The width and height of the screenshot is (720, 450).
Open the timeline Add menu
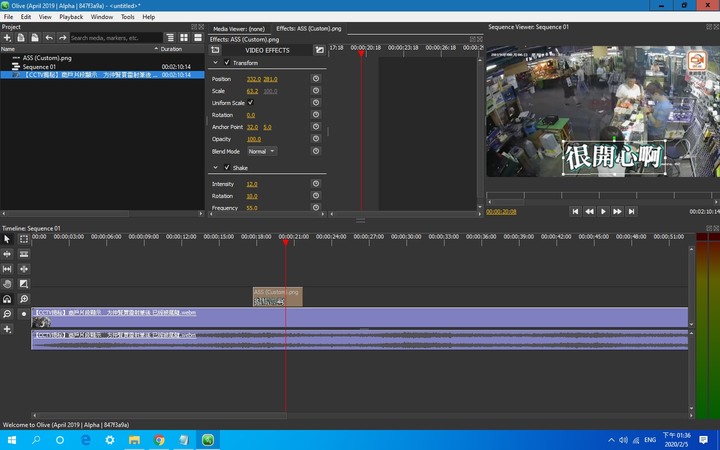point(7,329)
